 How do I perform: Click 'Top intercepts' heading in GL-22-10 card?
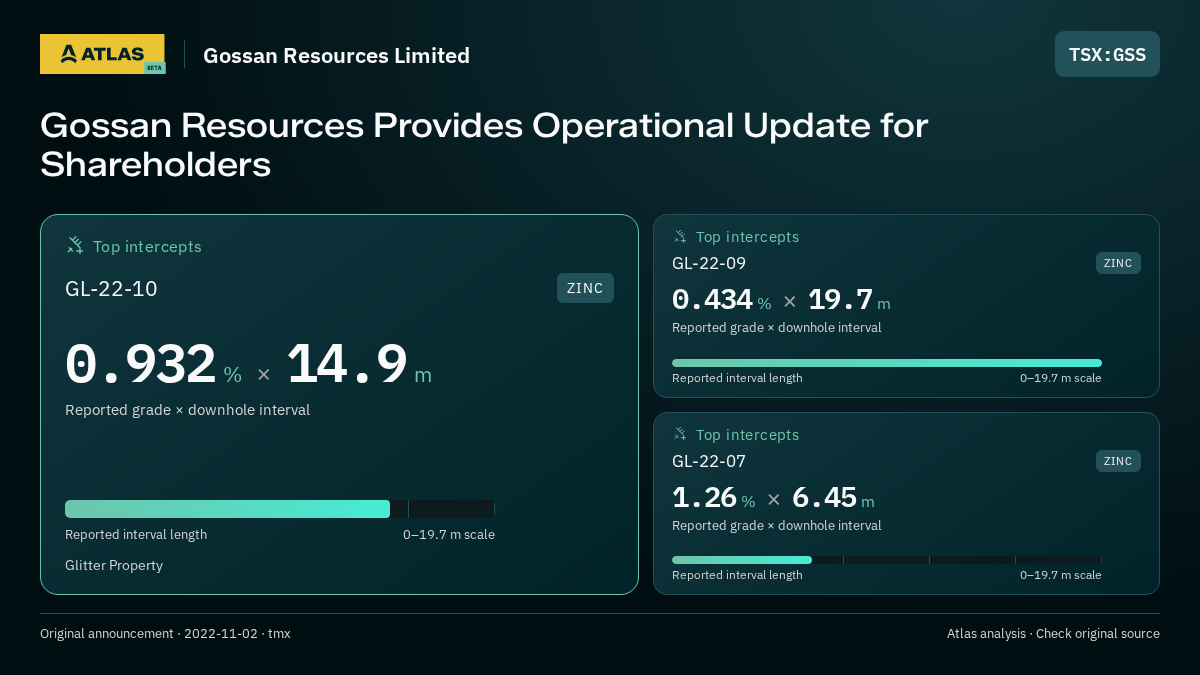point(147,246)
